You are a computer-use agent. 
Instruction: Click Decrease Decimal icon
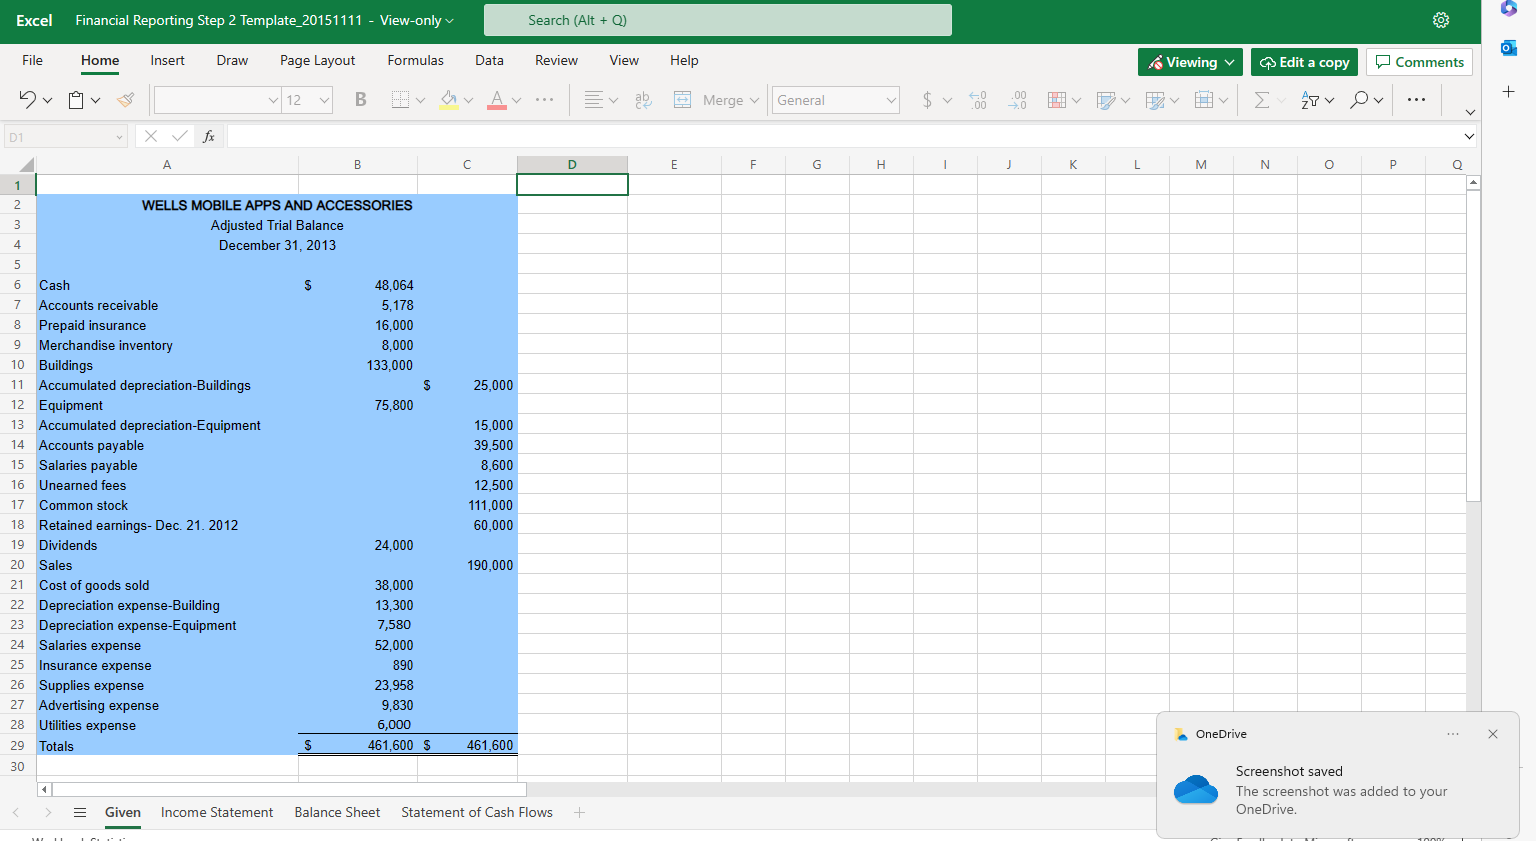pyautogui.click(x=978, y=99)
